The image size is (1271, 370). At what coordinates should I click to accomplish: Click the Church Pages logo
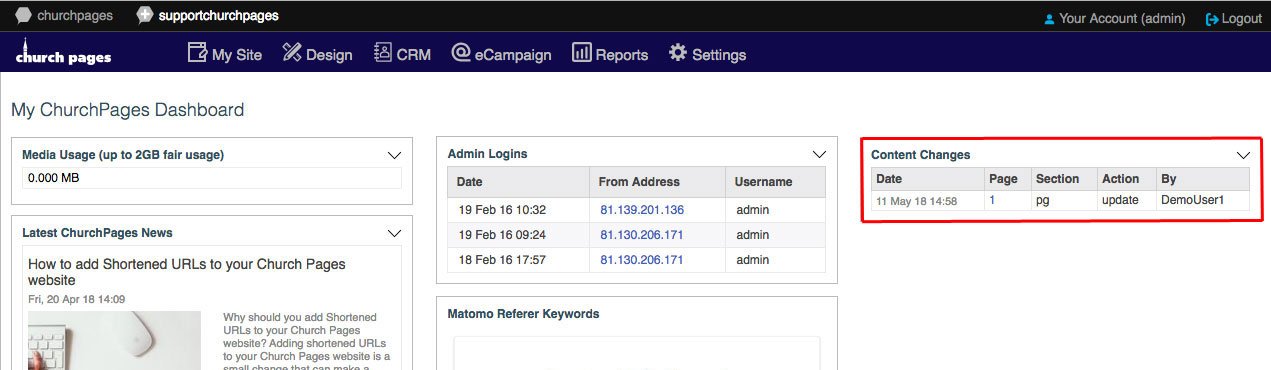(x=63, y=53)
